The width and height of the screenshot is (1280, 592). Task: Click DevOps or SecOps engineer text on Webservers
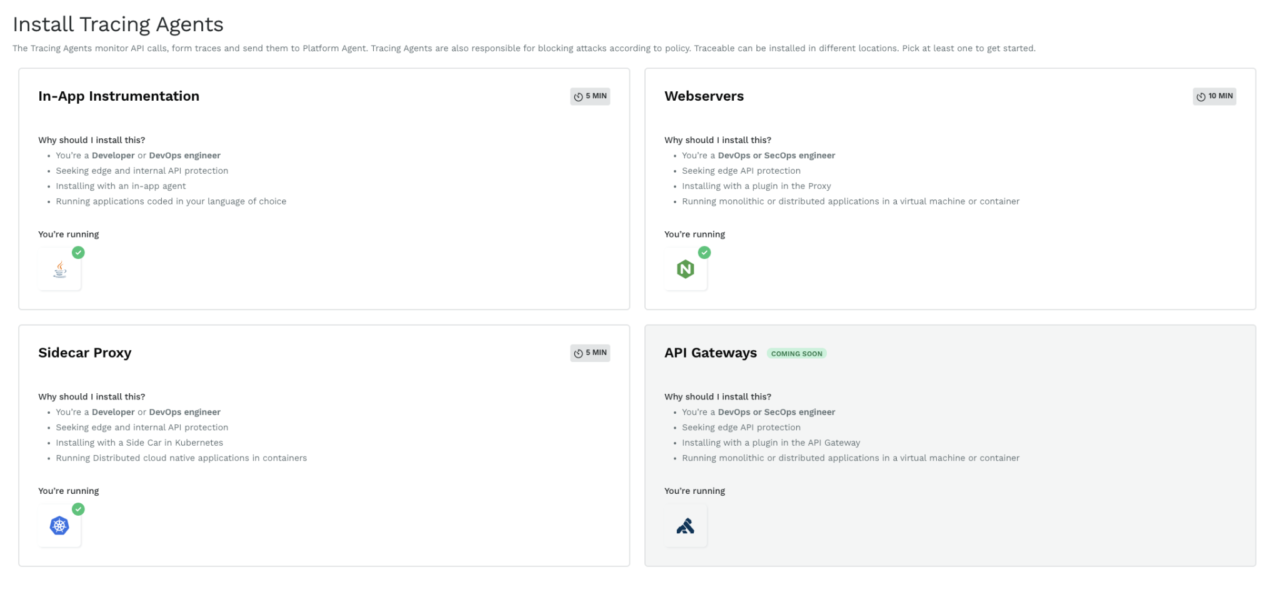pos(778,155)
